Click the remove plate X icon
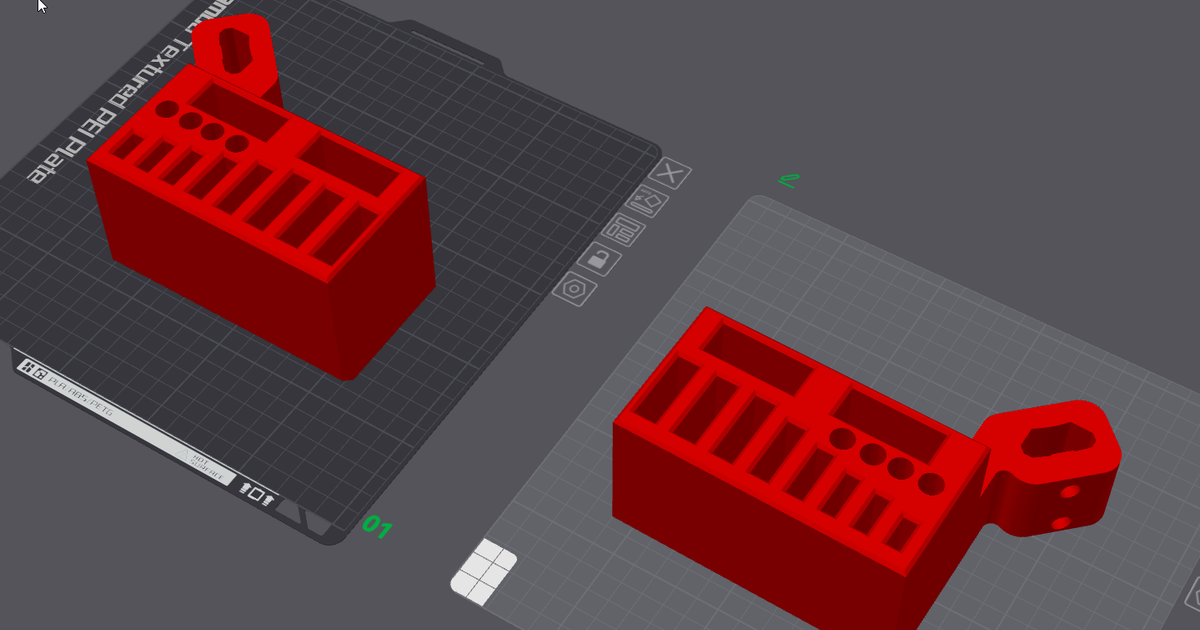This screenshot has height=630, width=1200. 671,174
